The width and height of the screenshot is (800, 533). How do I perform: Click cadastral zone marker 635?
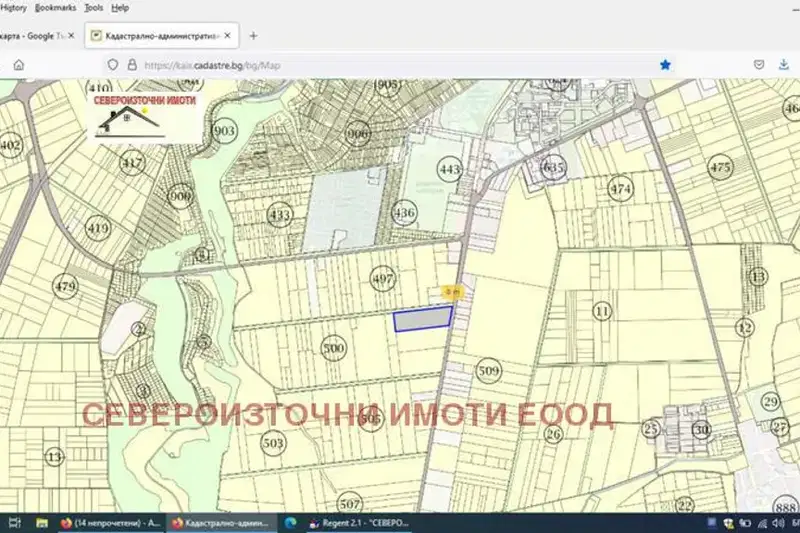click(x=554, y=167)
